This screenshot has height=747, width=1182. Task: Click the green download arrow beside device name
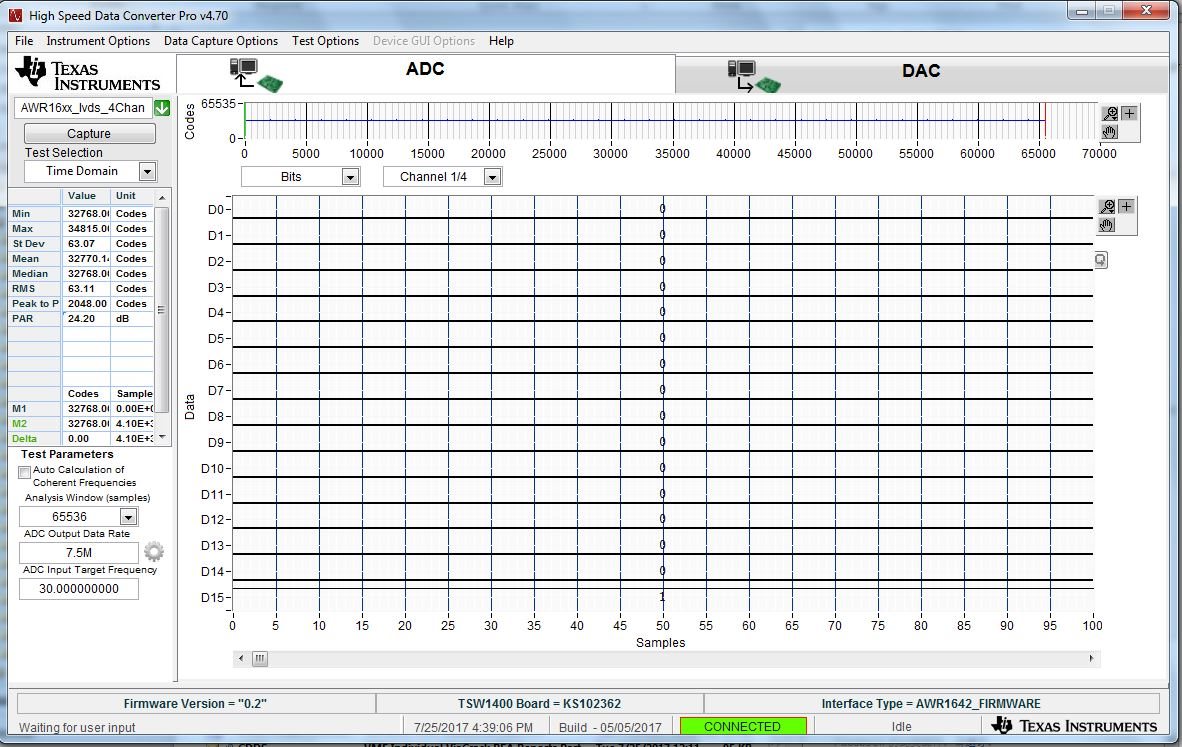(162, 108)
